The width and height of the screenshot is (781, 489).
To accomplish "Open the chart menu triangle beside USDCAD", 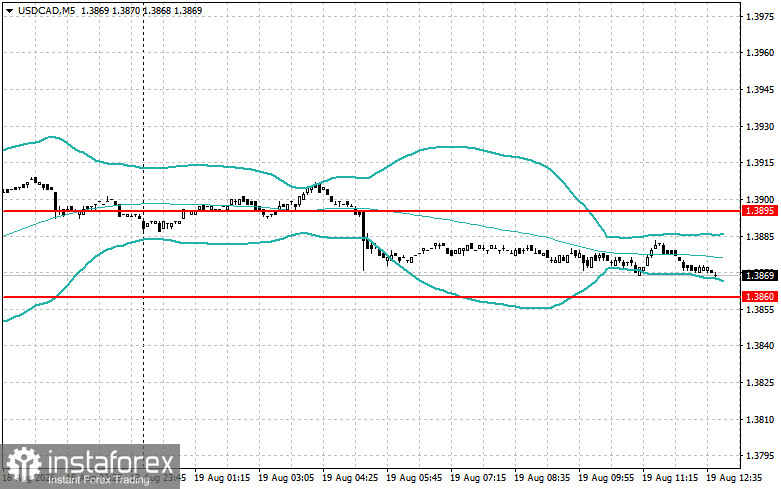I will (x=9, y=10).
